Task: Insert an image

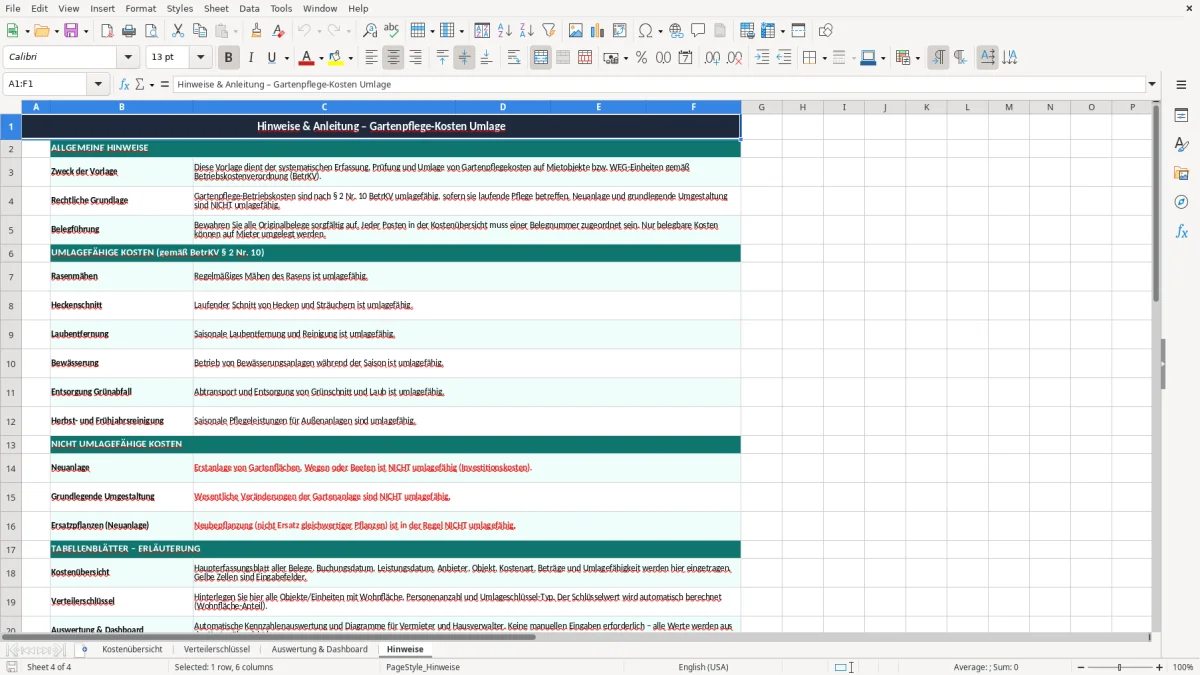Action: tap(576, 31)
